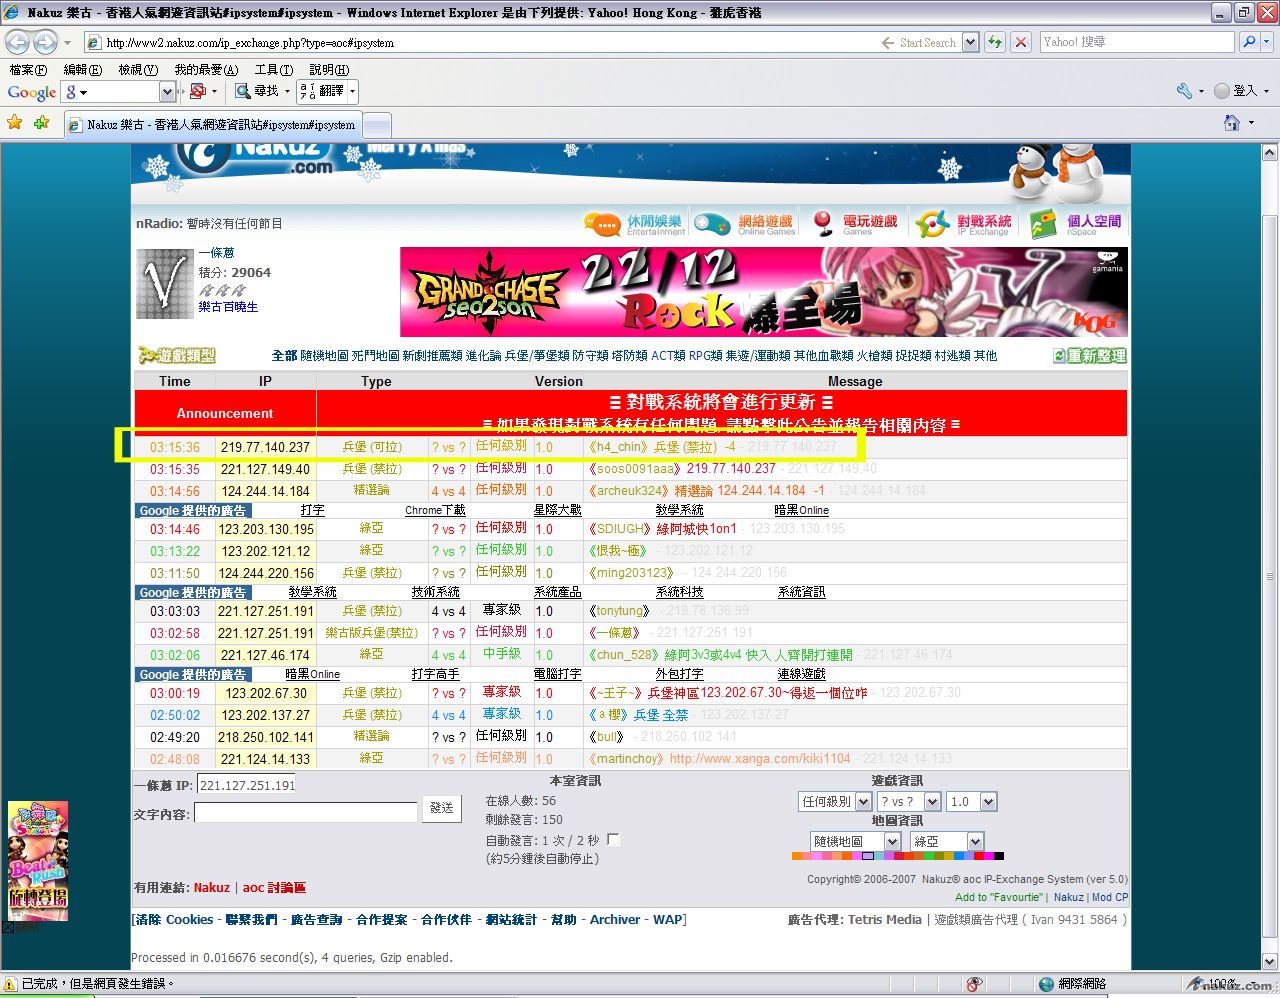Open the 對戰系統 IP Exchange nav icon
Viewport: 1280px width, 998px height.
pyautogui.click(x=964, y=224)
